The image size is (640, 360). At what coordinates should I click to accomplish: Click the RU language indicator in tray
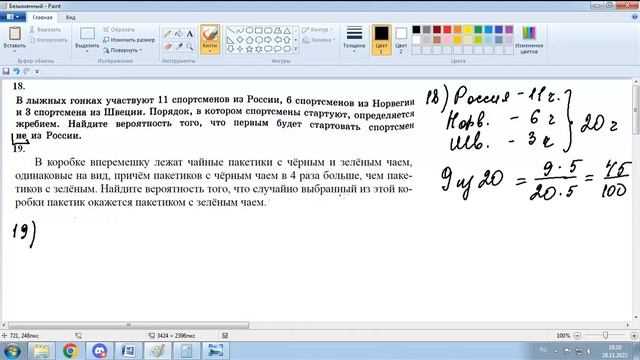coord(543,350)
